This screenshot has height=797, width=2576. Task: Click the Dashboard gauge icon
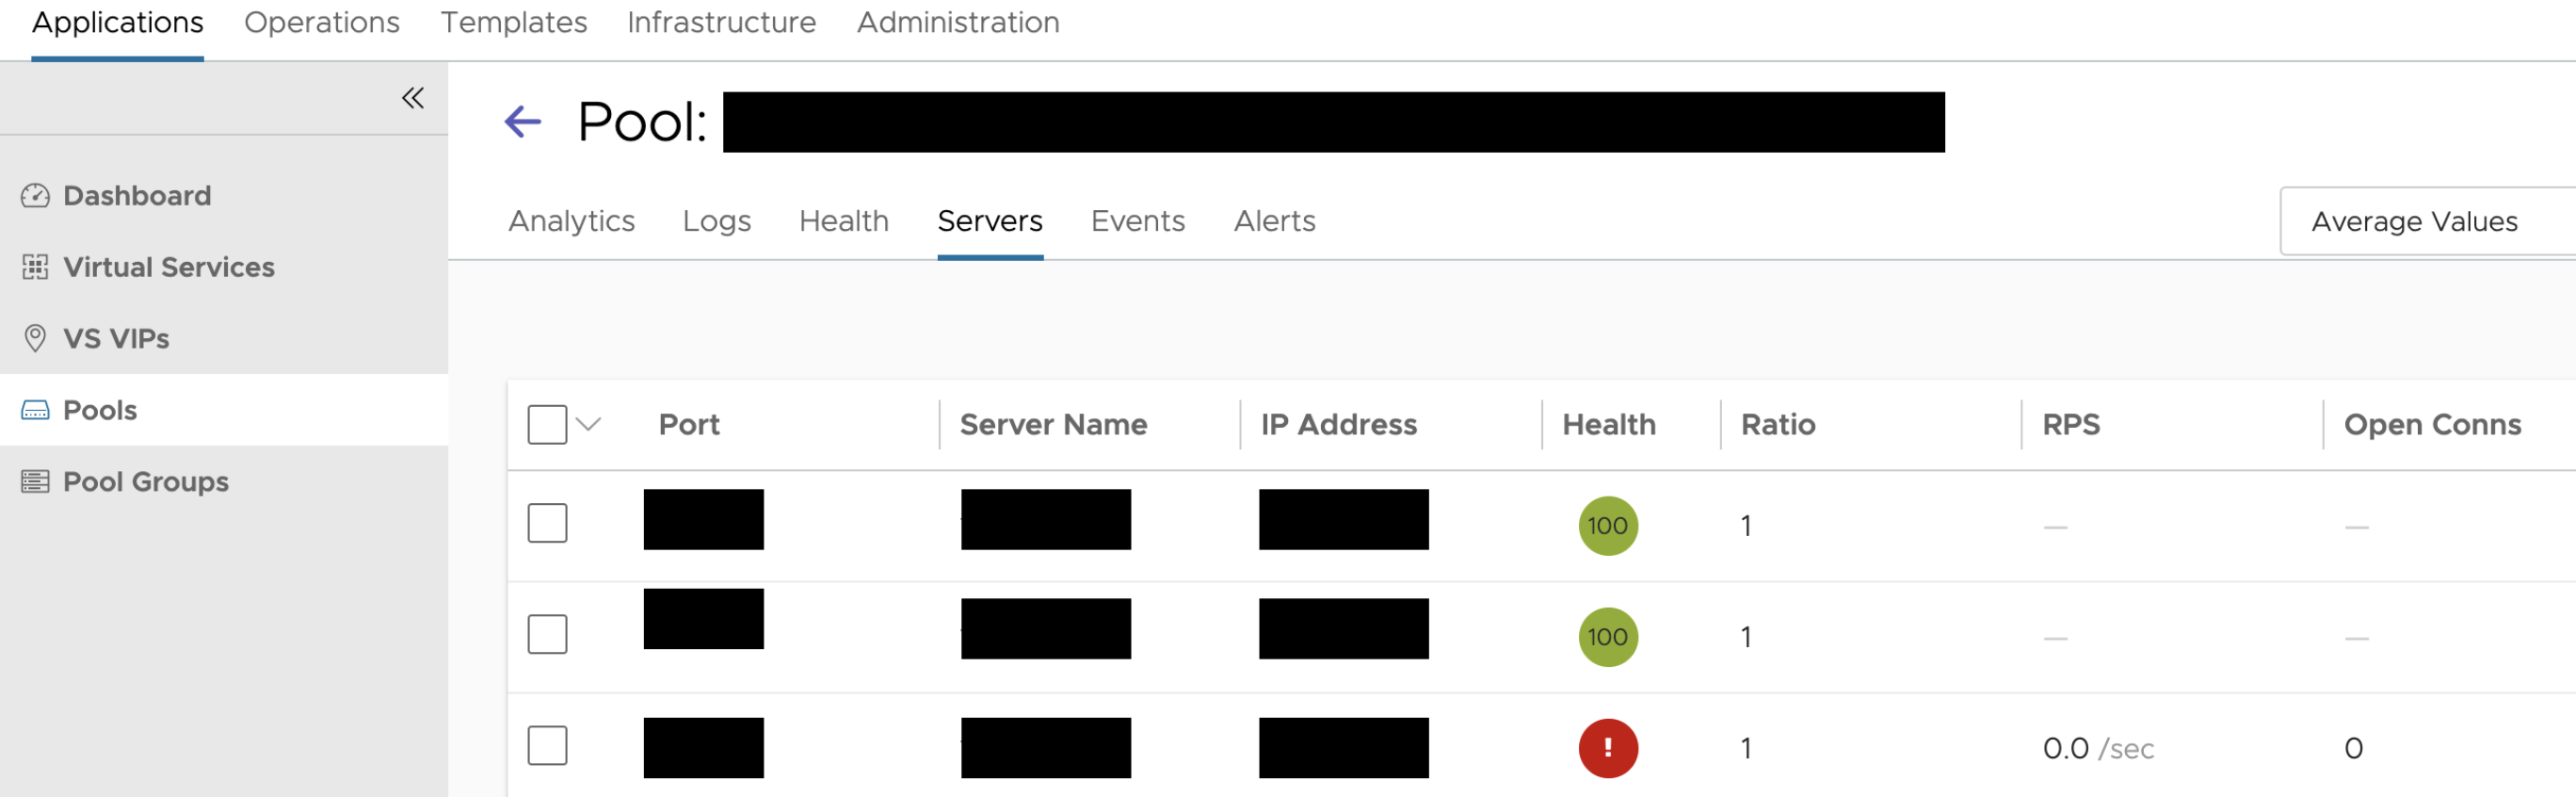click(35, 196)
